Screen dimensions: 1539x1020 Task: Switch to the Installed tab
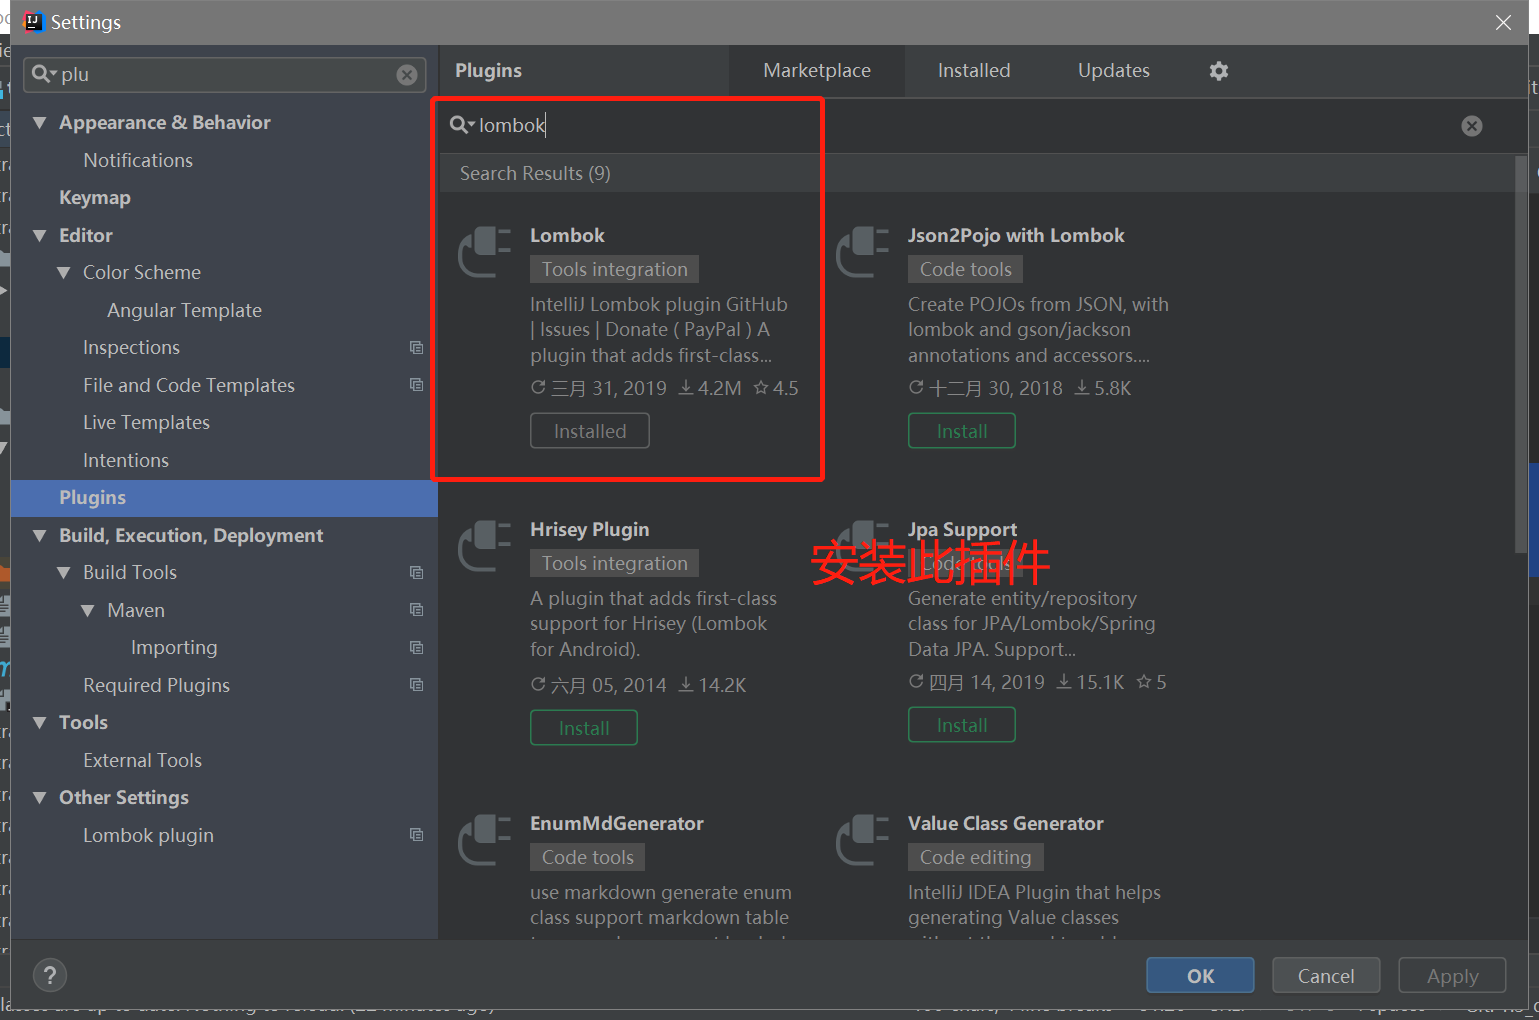click(x=974, y=71)
